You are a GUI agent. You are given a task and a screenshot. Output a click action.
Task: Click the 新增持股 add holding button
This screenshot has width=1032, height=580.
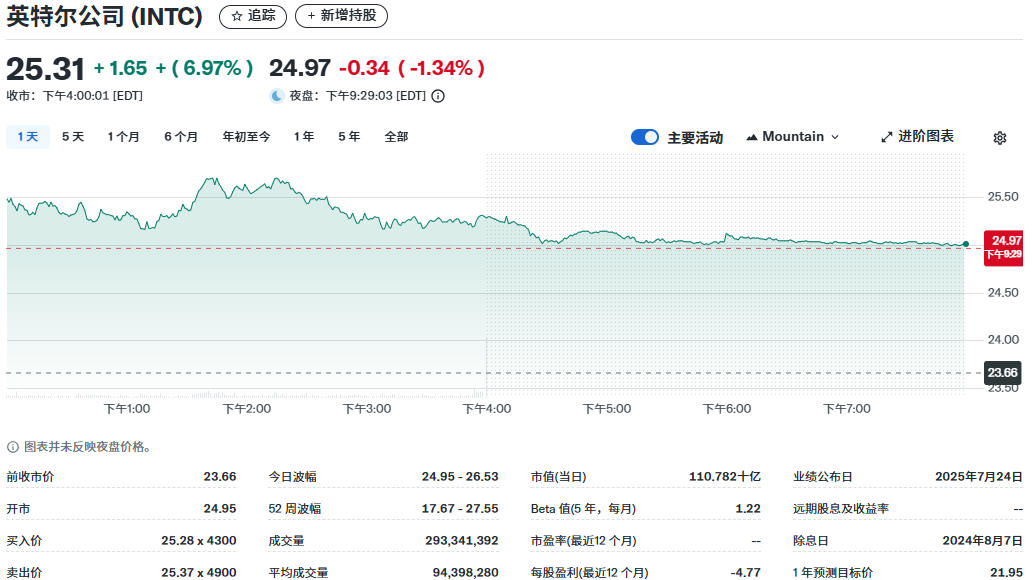tap(341, 16)
